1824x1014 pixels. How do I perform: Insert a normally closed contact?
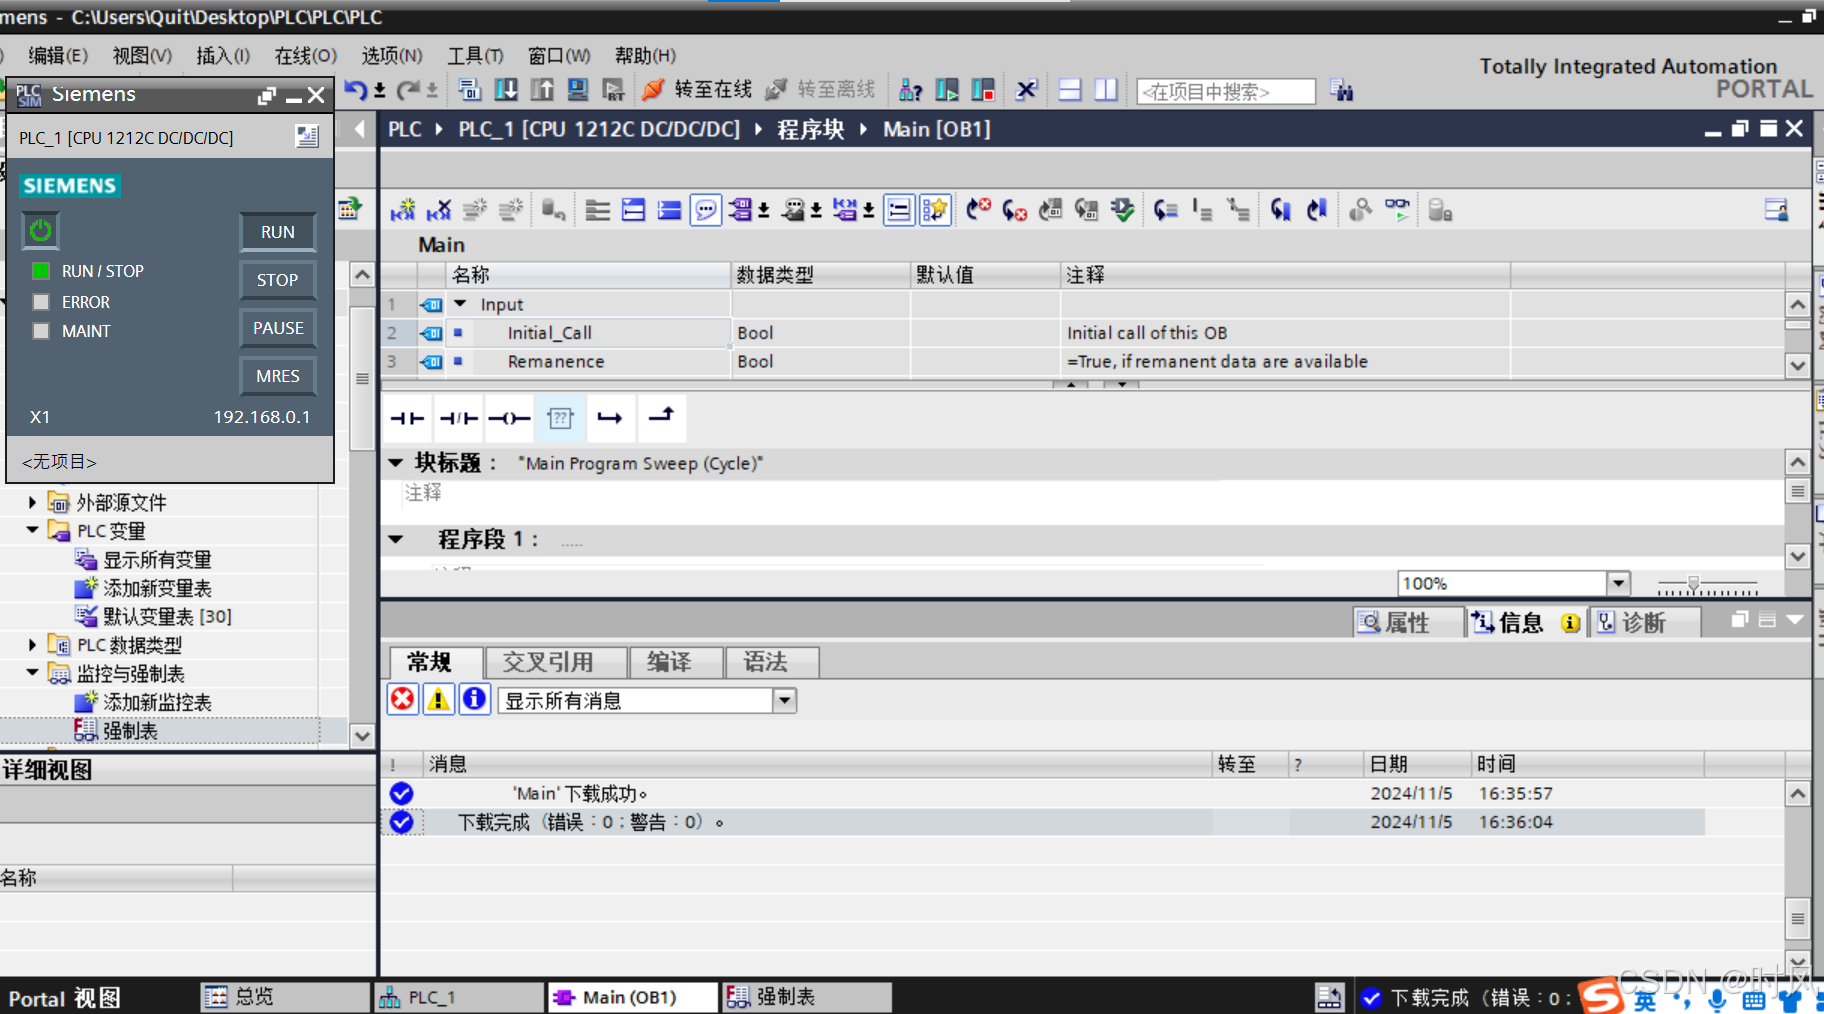click(x=459, y=418)
